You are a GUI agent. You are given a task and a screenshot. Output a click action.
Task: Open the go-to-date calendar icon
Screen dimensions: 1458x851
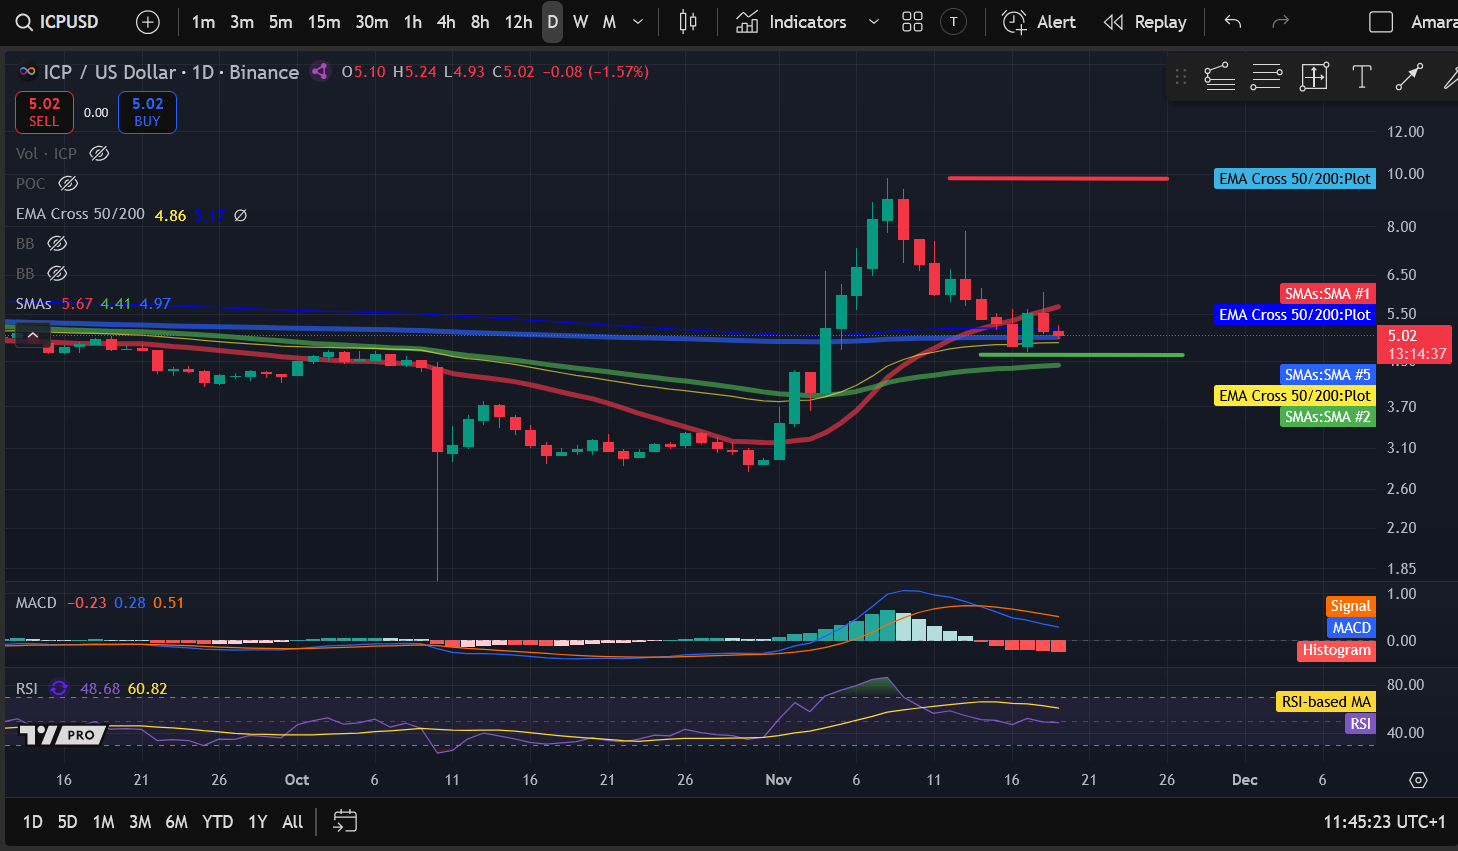345,821
